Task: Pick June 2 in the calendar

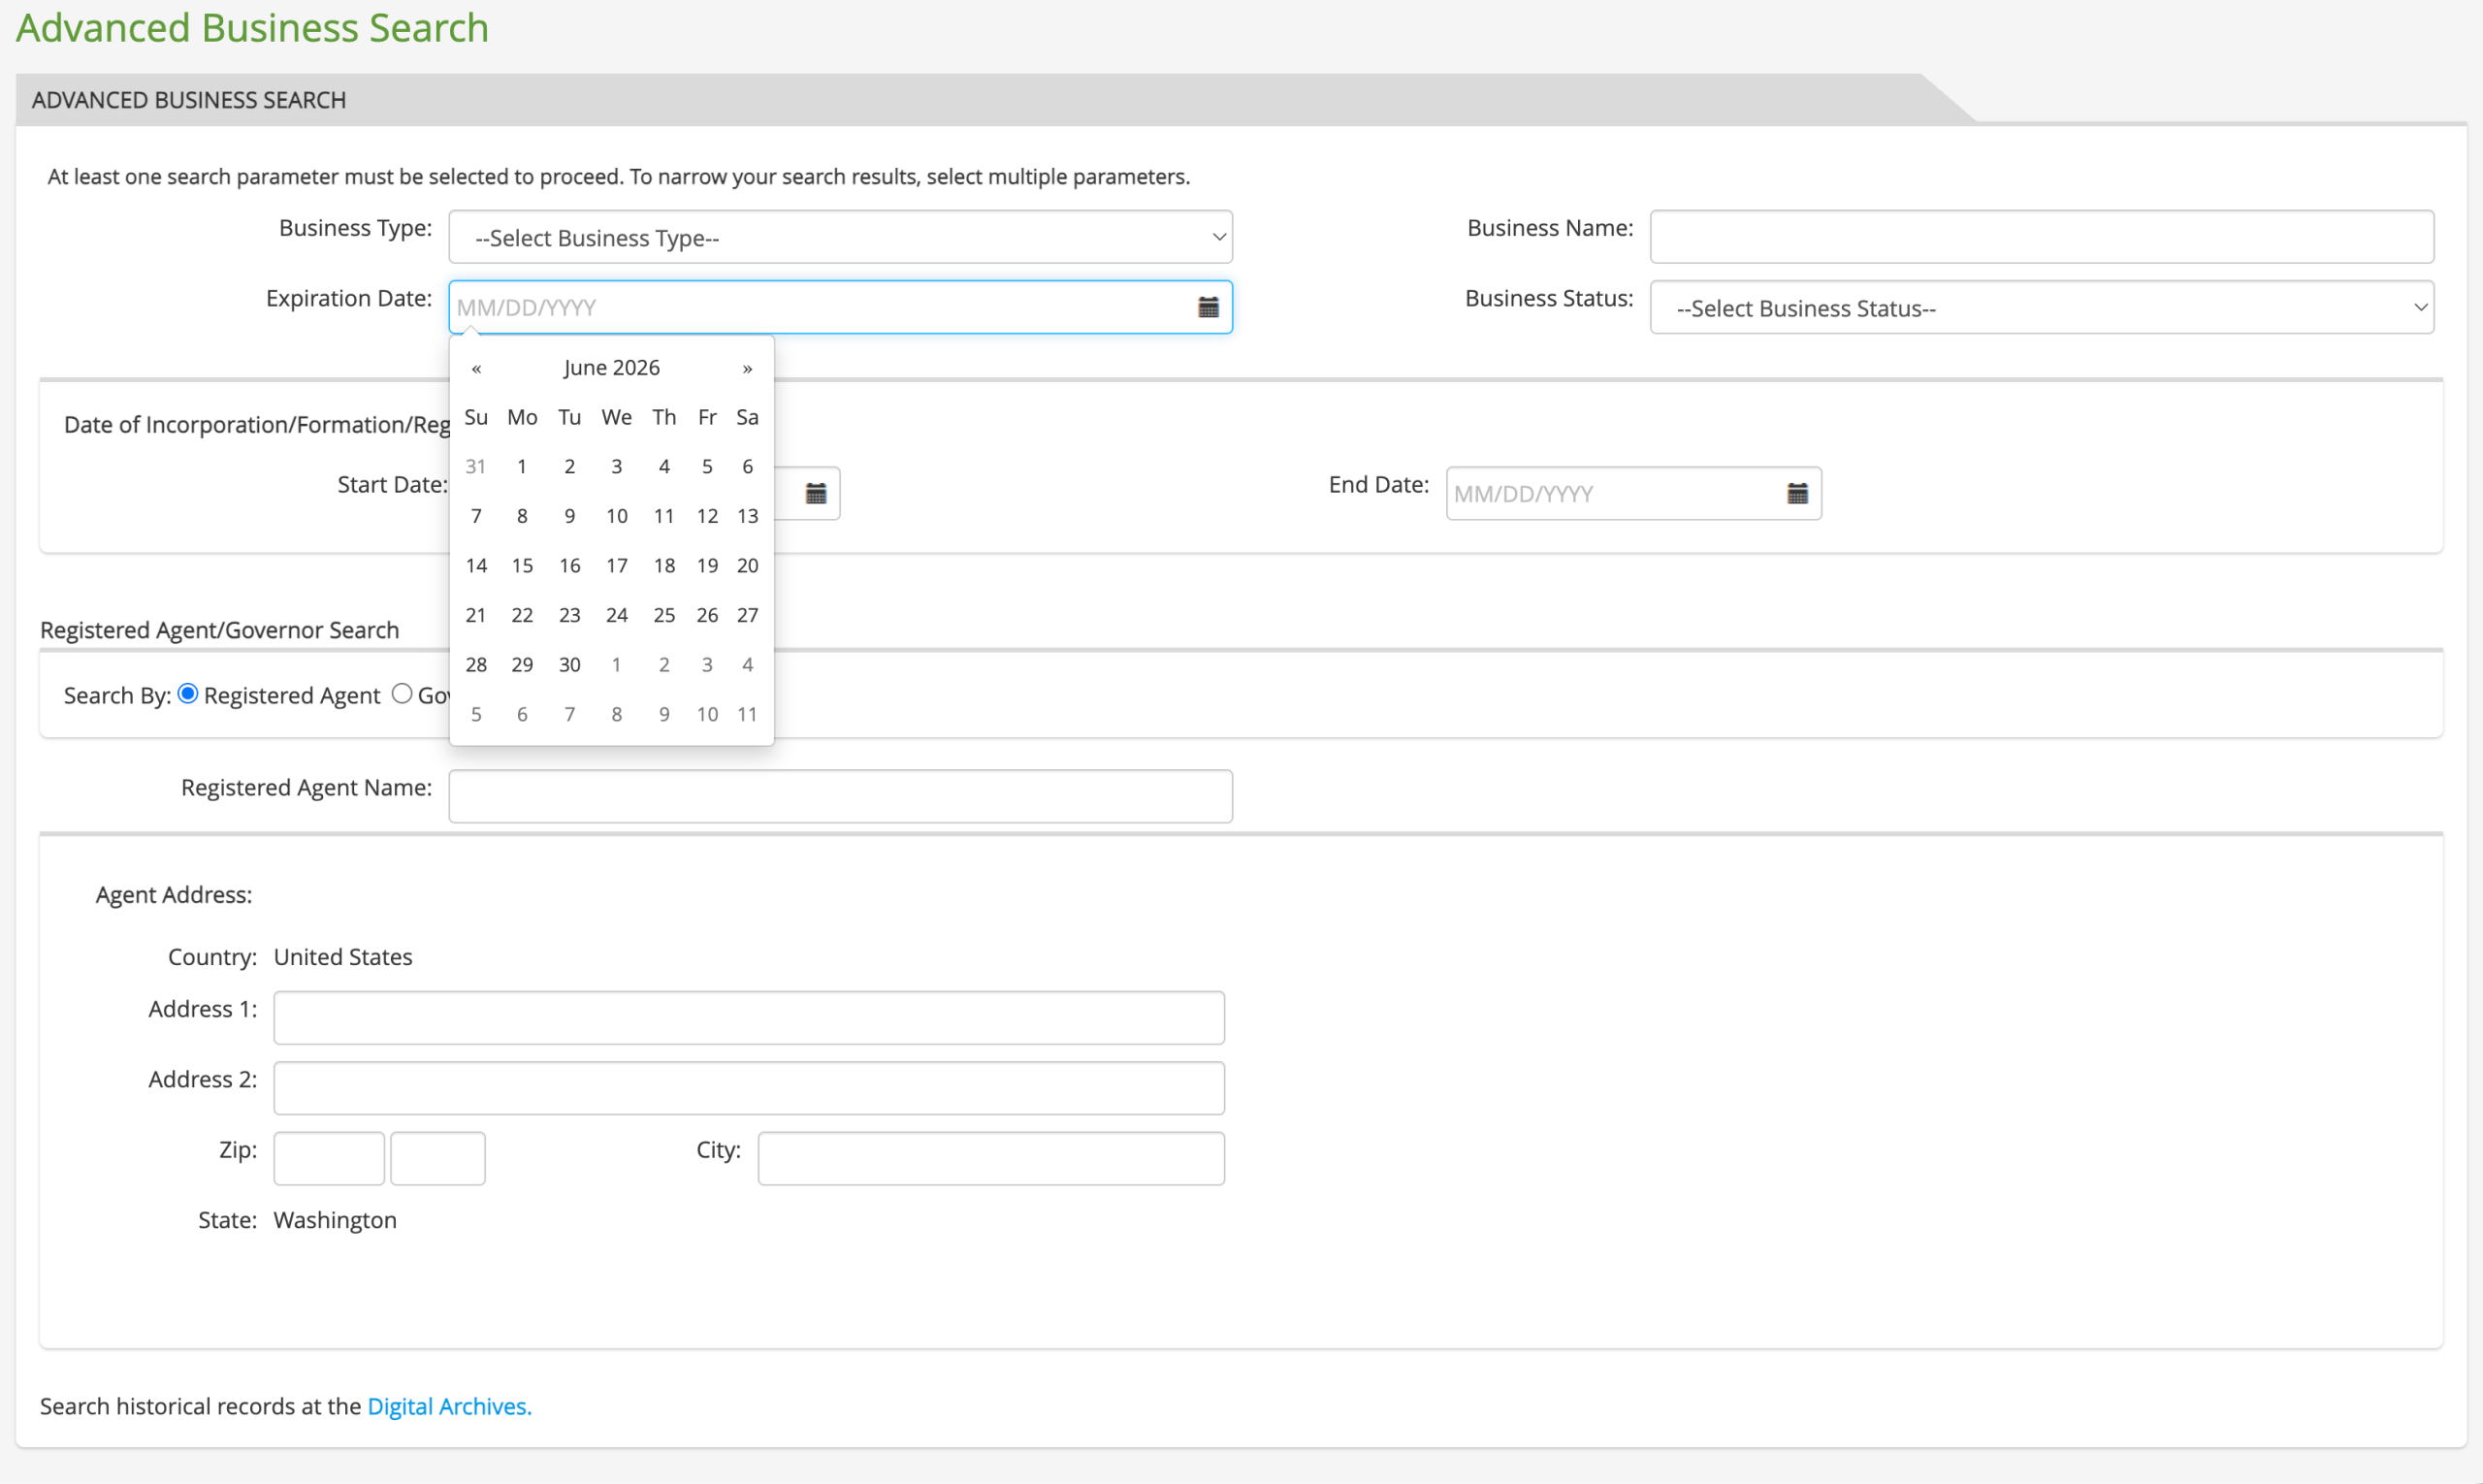Action: (x=570, y=467)
